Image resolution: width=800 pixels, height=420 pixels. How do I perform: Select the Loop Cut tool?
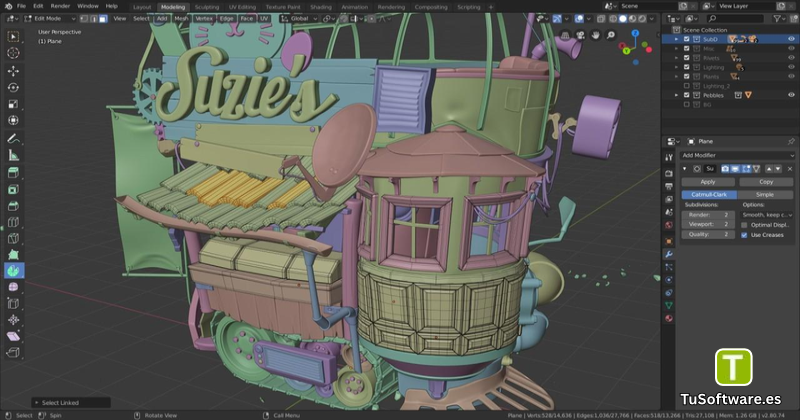tap(13, 222)
